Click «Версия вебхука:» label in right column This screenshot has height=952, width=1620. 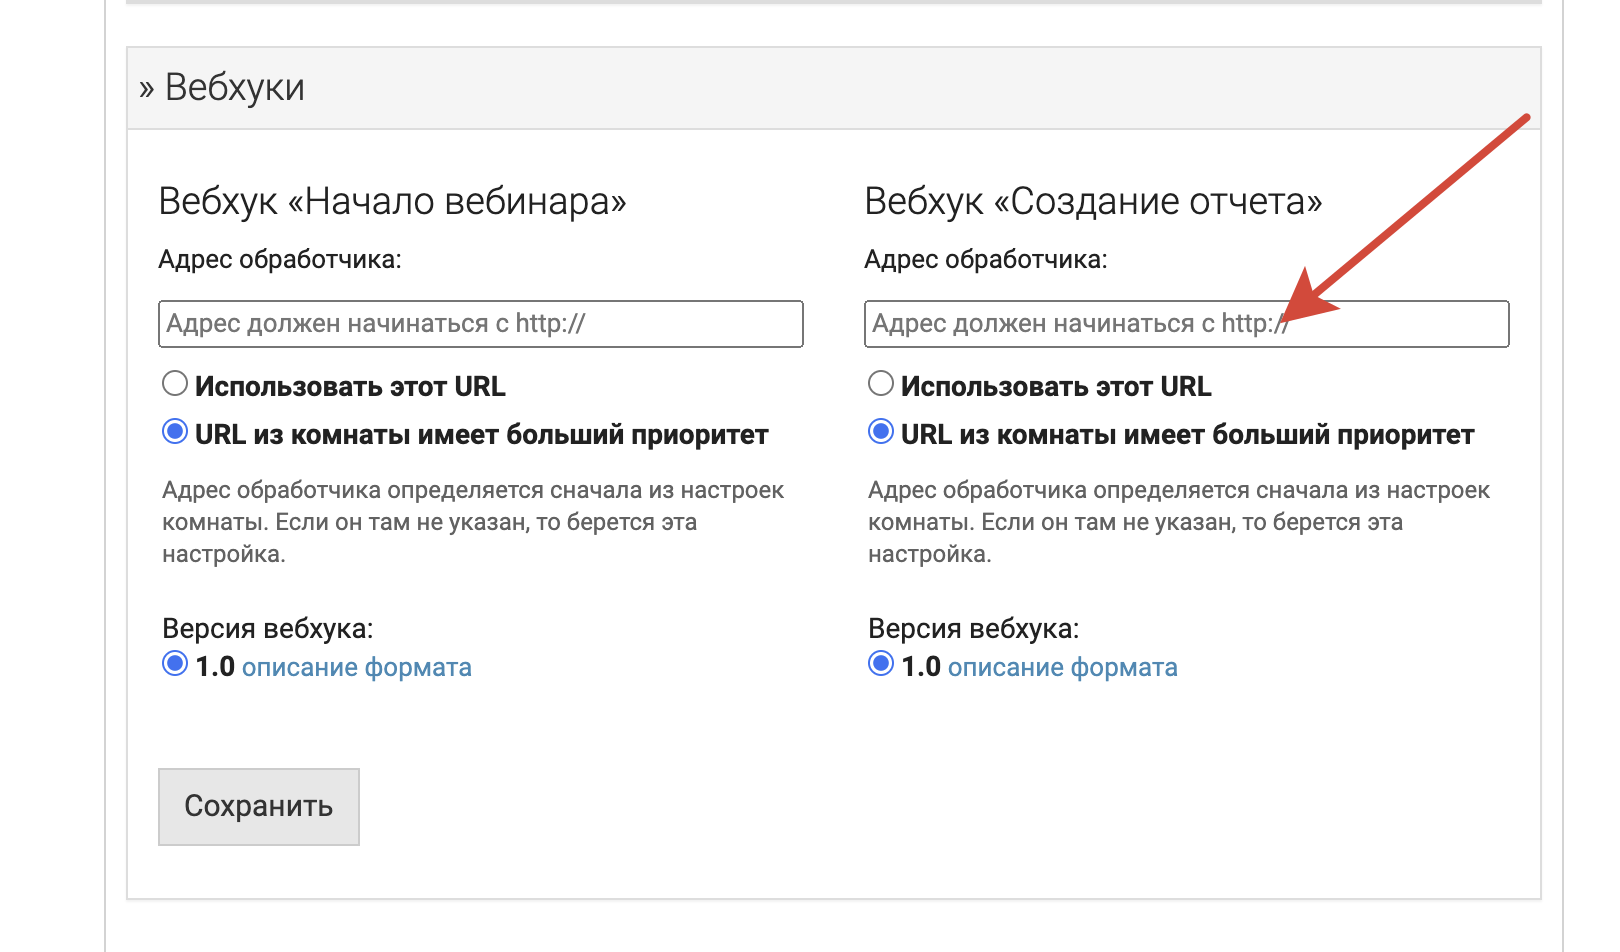[x=974, y=629]
